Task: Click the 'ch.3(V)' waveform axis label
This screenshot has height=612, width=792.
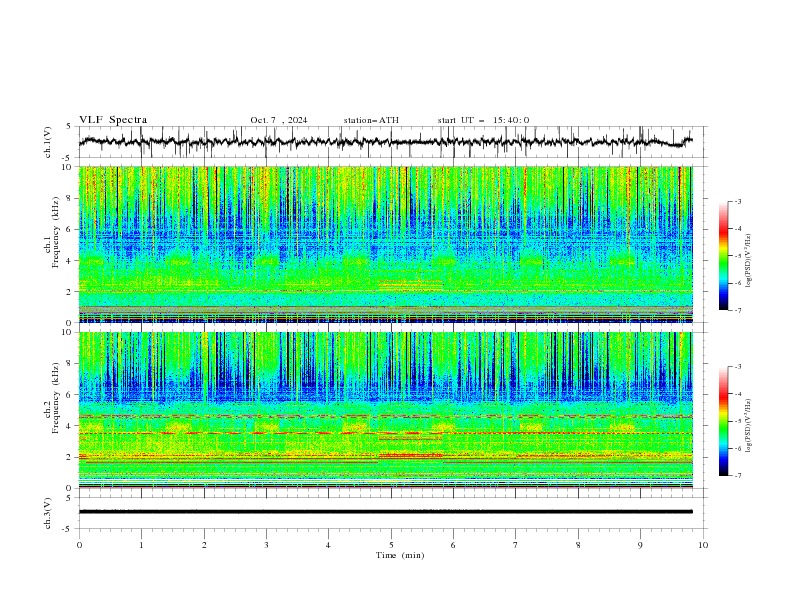Action: 48,513
